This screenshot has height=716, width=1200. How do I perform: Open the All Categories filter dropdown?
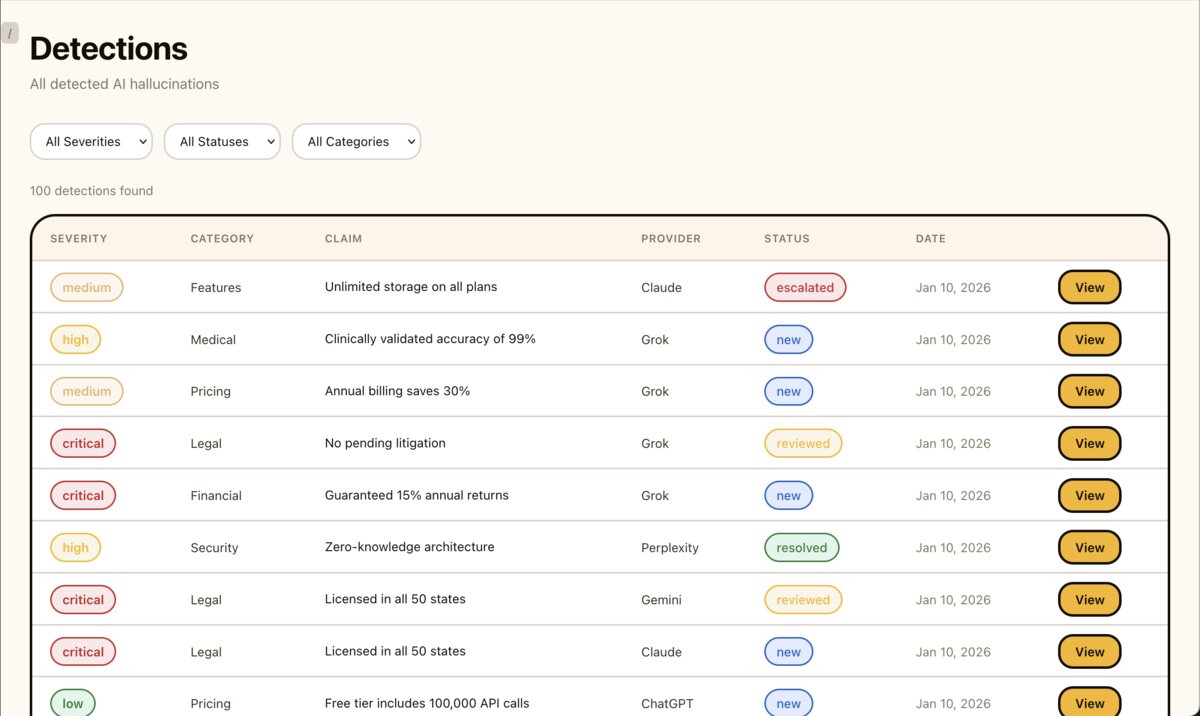point(356,141)
